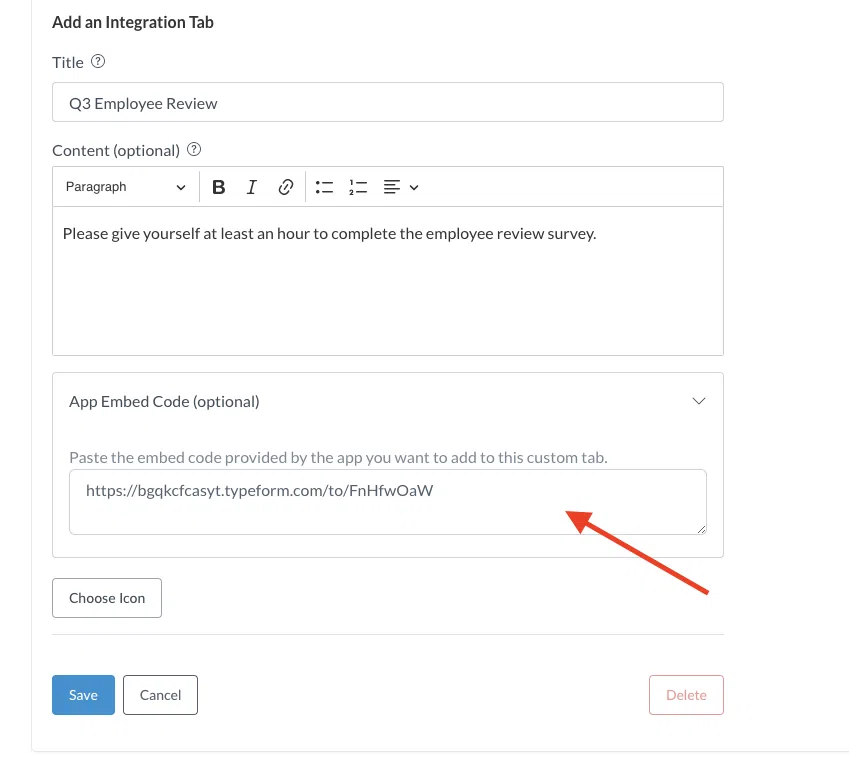Click the help icon beside Content (optional)
Screen dimensions: 849x784
[194, 150]
